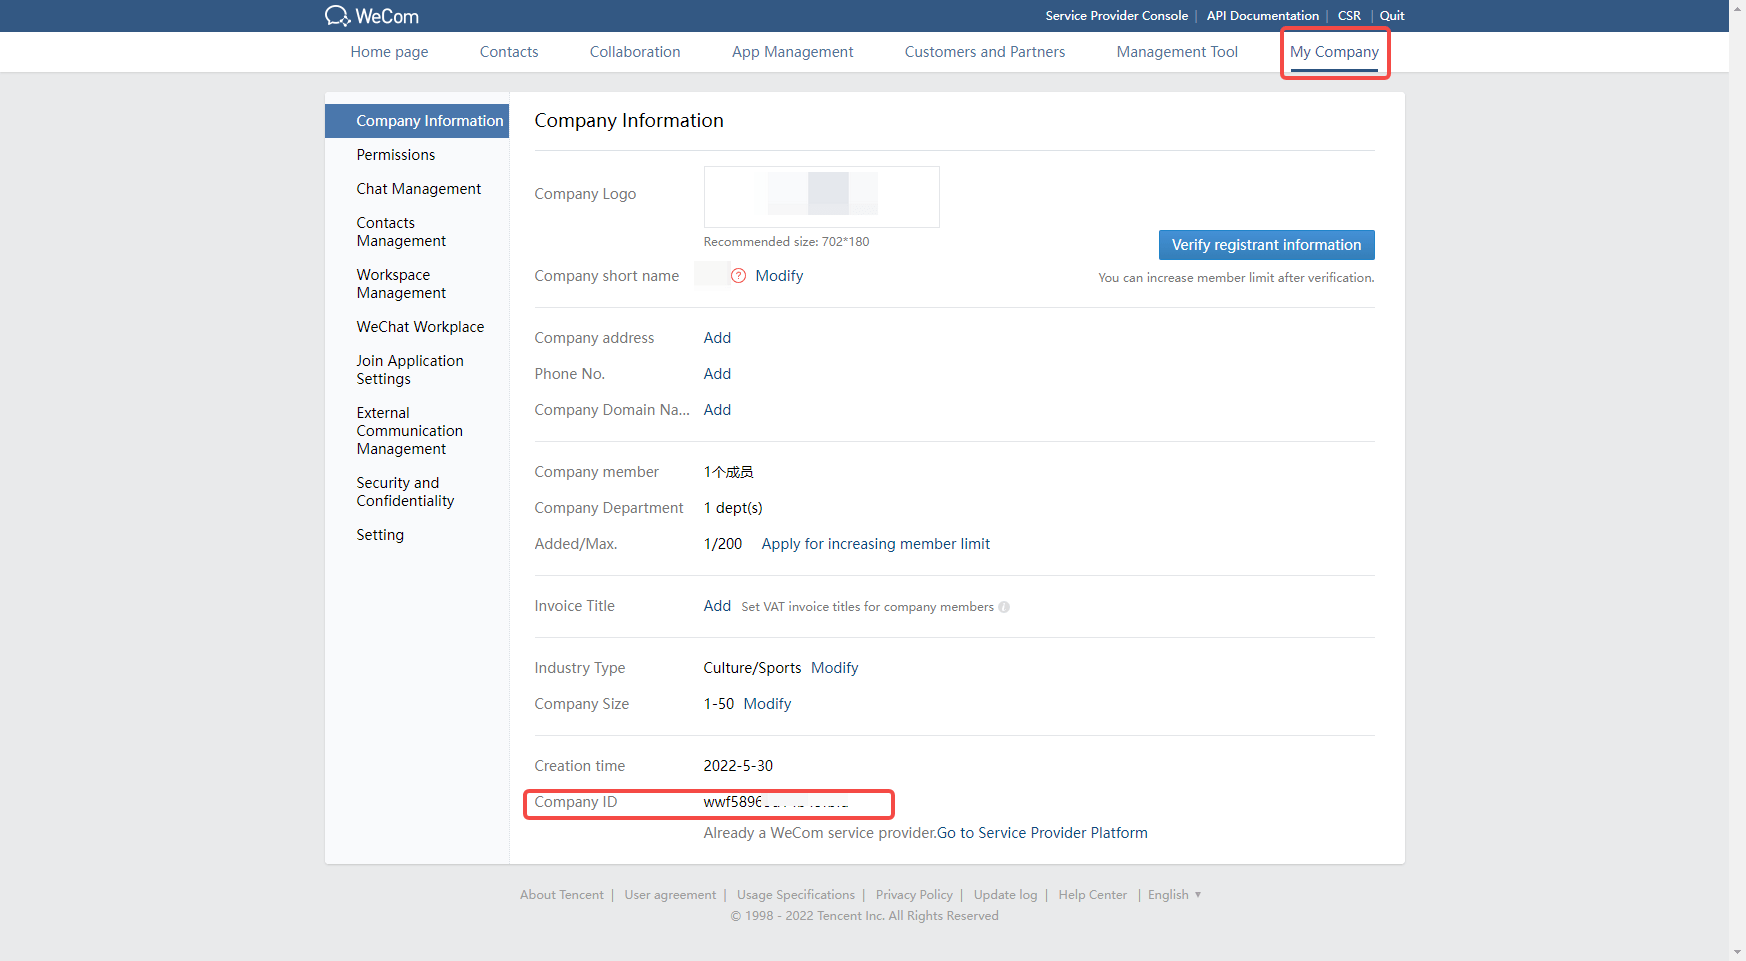
Task: Switch to the Contacts tab
Action: (x=508, y=52)
